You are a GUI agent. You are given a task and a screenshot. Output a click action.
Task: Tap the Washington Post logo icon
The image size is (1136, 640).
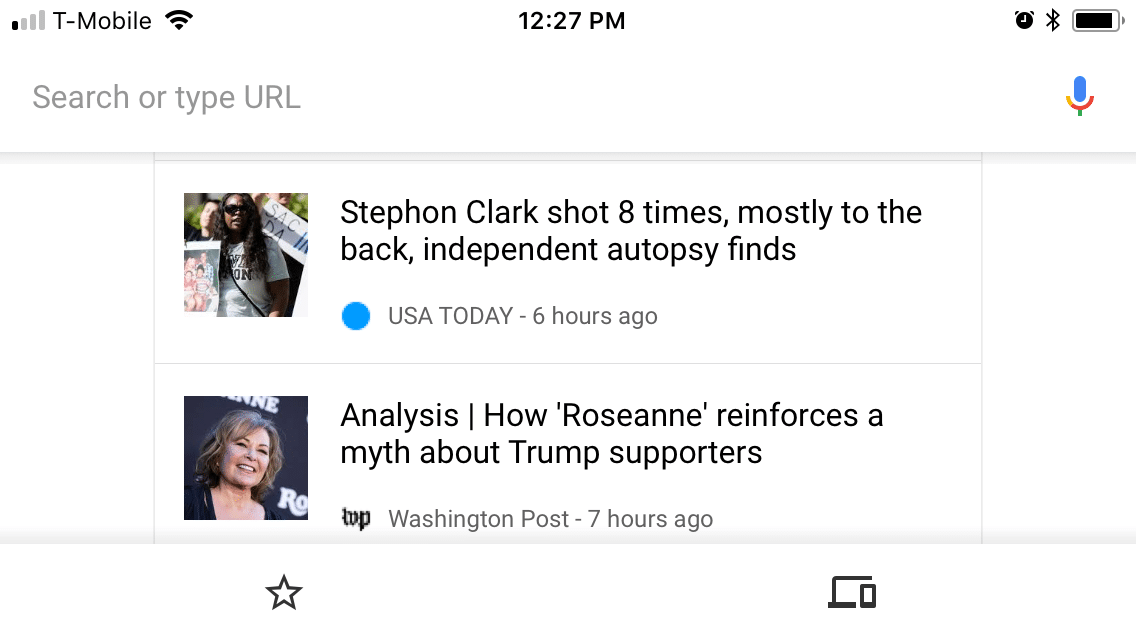click(356, 519)
